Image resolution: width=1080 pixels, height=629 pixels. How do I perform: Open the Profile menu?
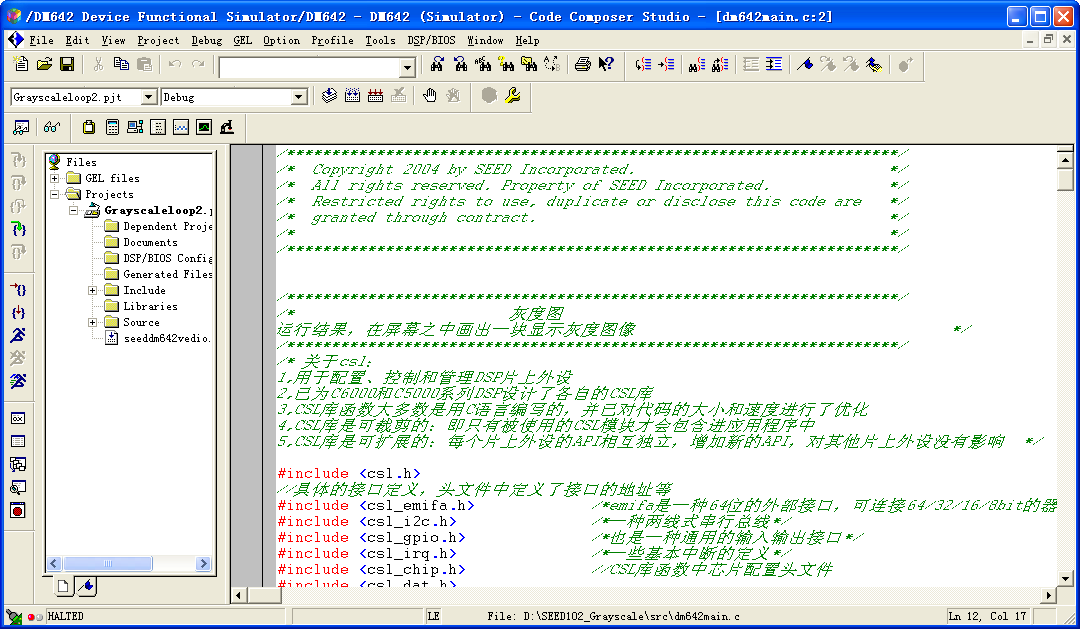click(333, 40)
